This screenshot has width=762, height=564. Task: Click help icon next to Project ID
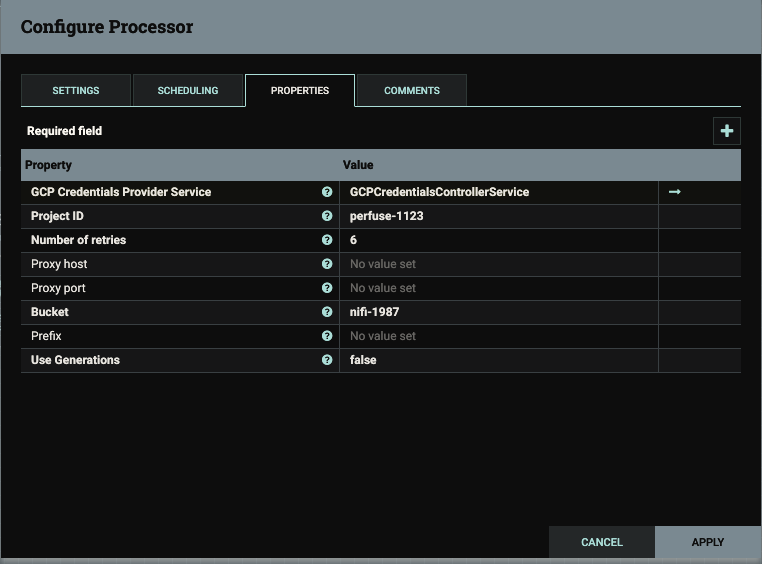pyautogui.click(x=327, y=216)
